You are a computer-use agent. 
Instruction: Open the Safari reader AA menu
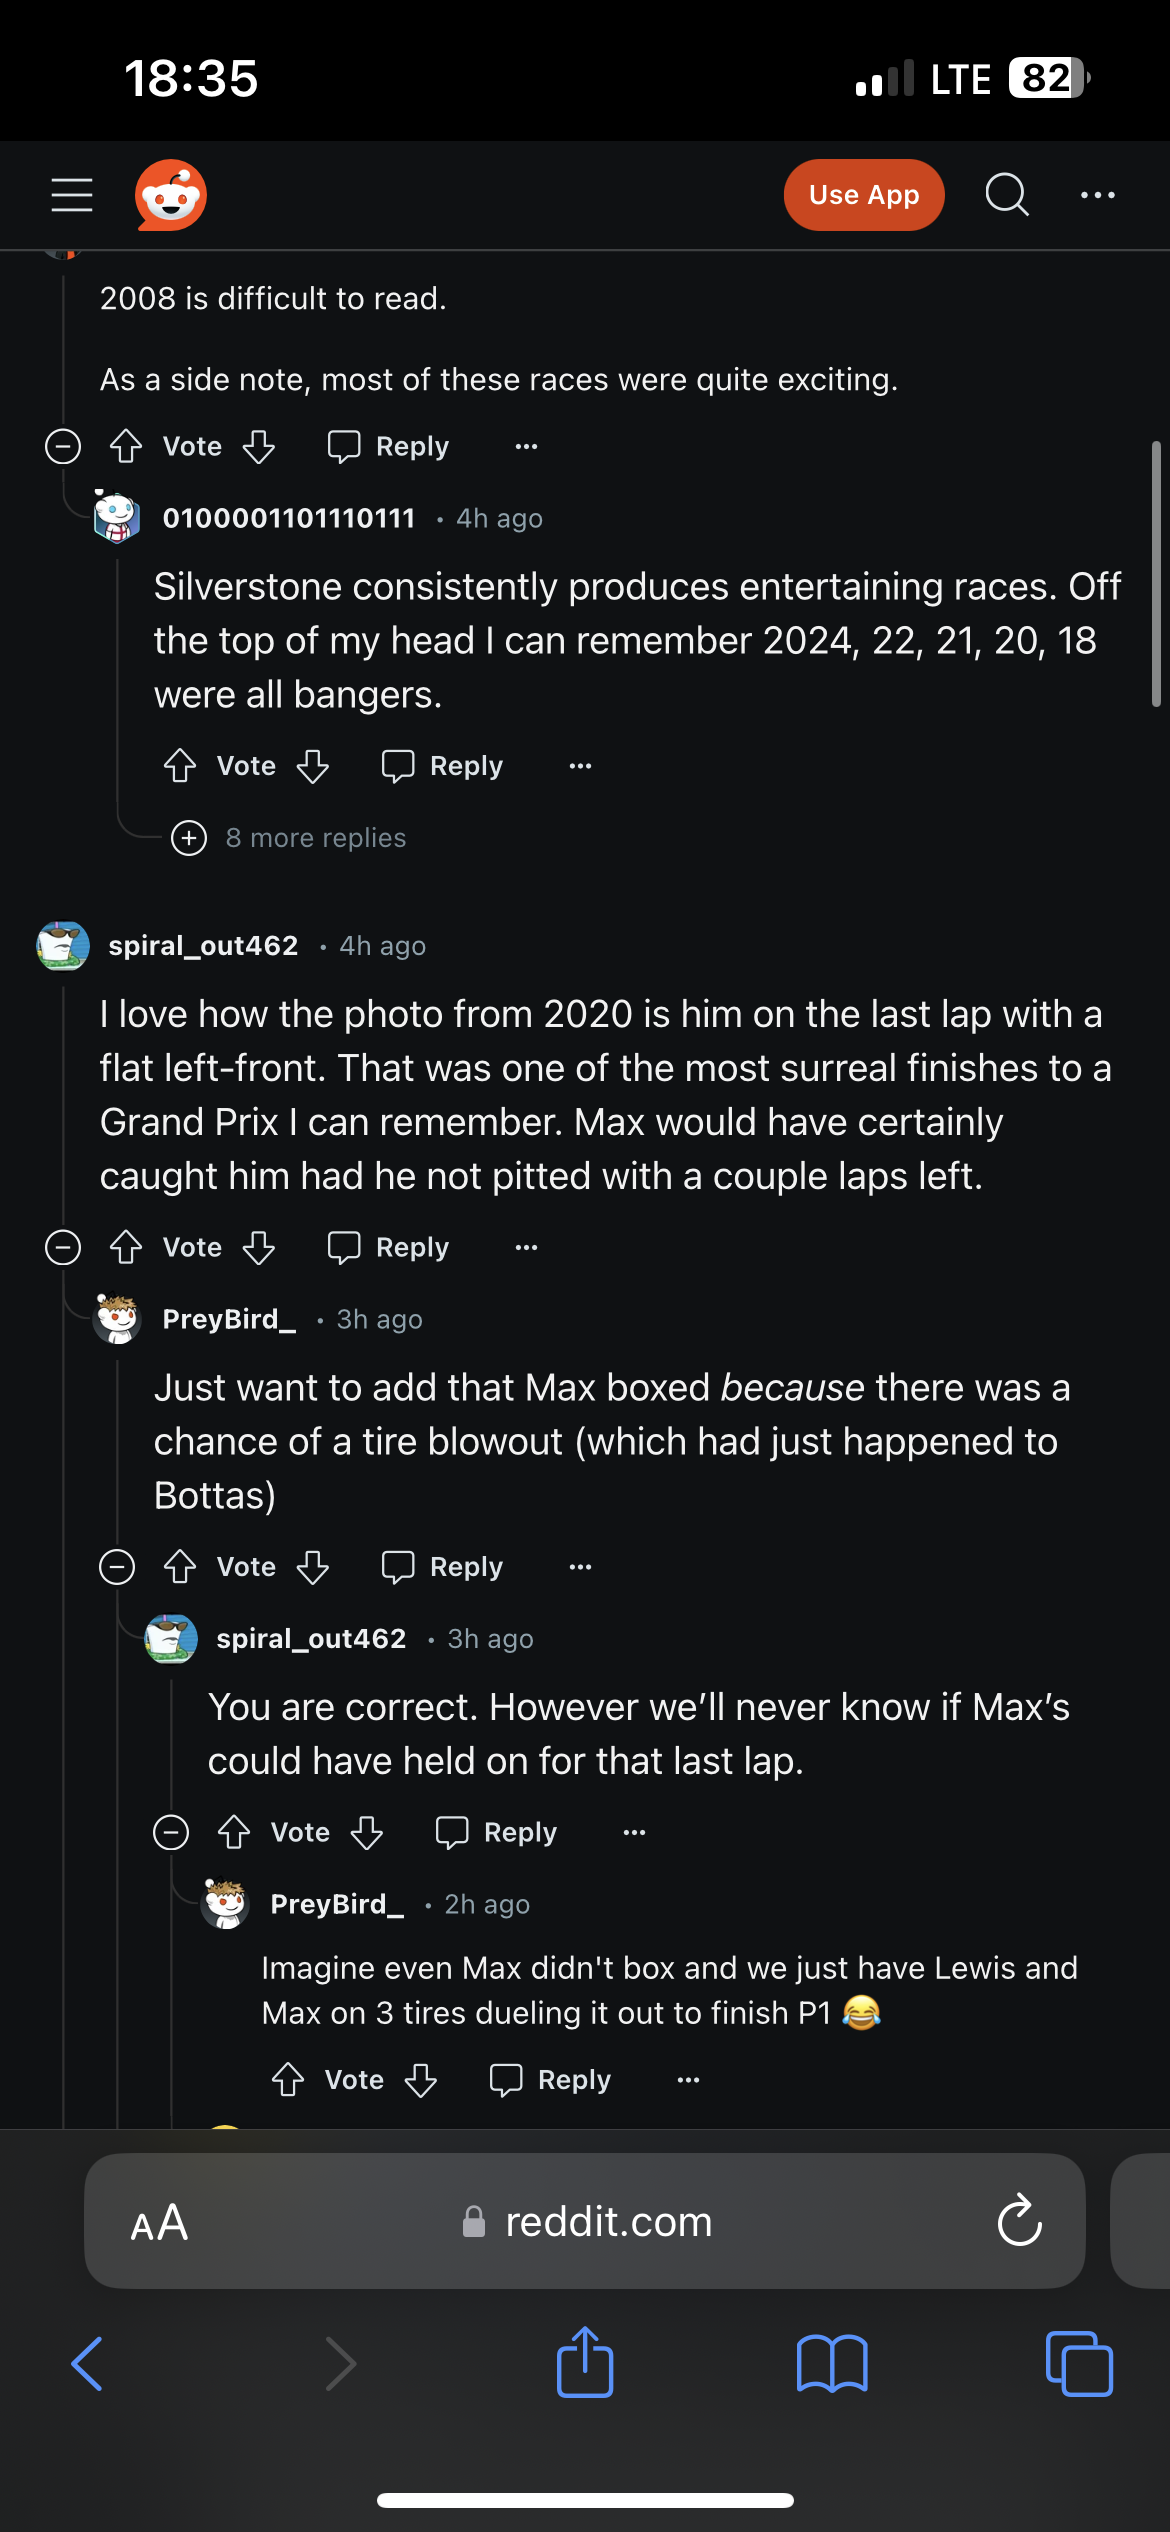click(x=158, y=2222)
